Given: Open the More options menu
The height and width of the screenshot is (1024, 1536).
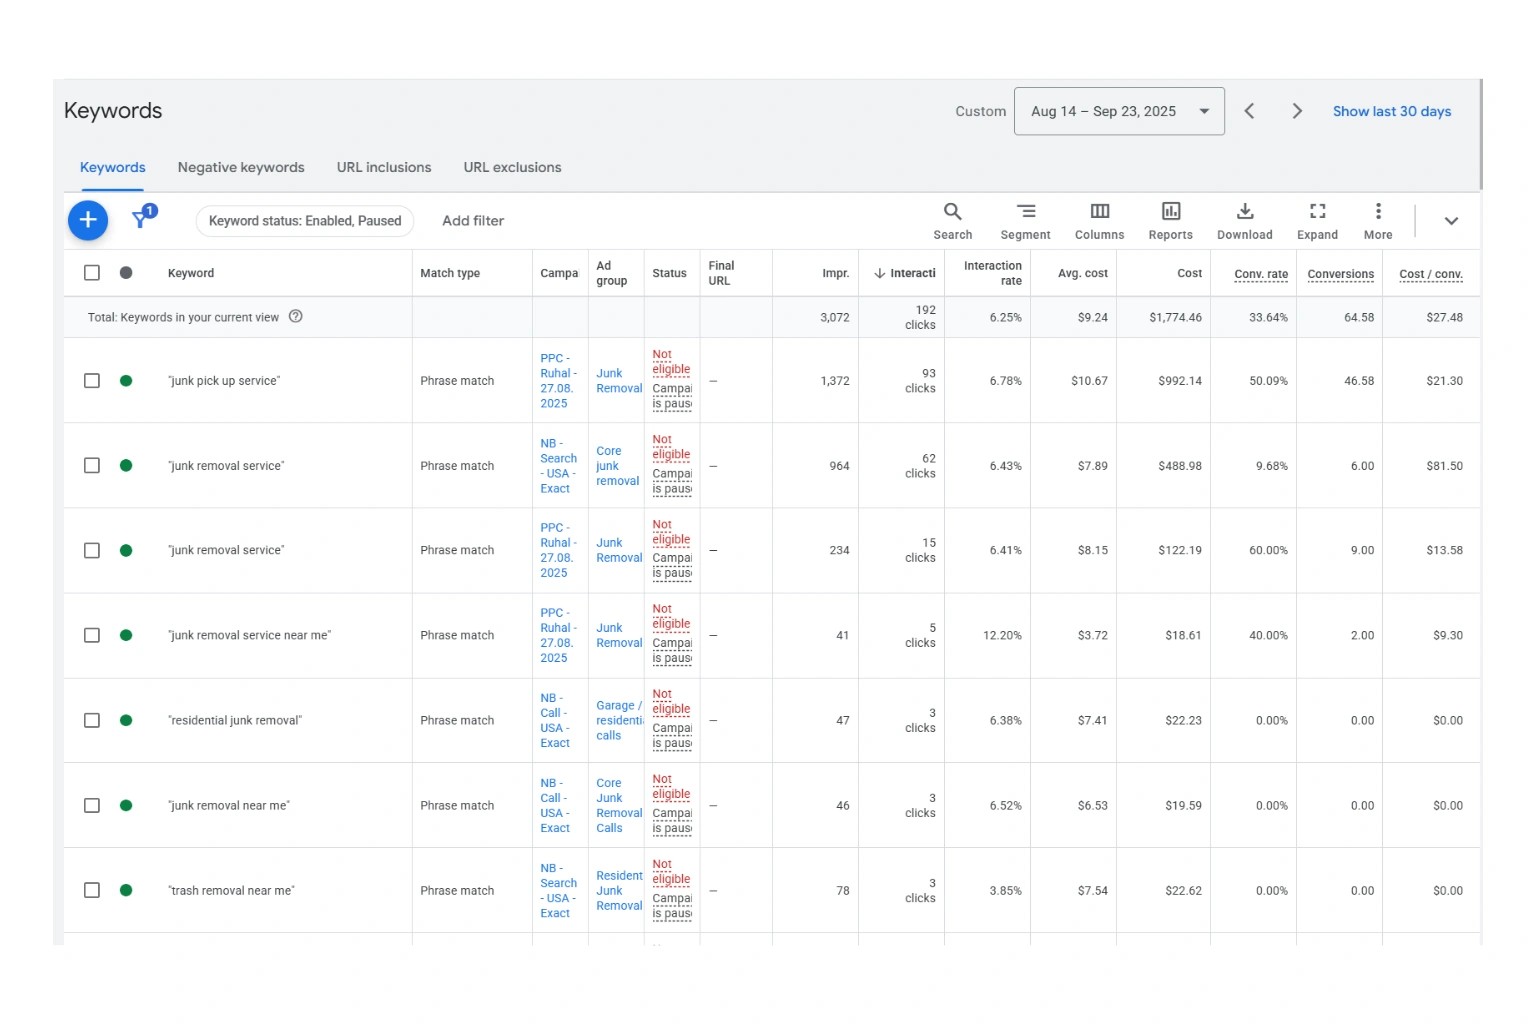Looking at the screenshot, I should (x=1378, y=220).
